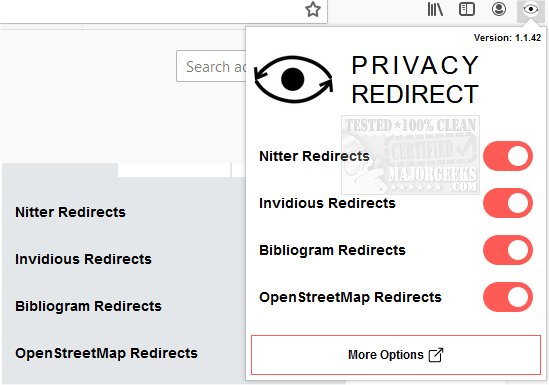Switch off OpenStreetMap Redirects toggle
Viewport: 549px width, 385px height.
pos(508,297)
